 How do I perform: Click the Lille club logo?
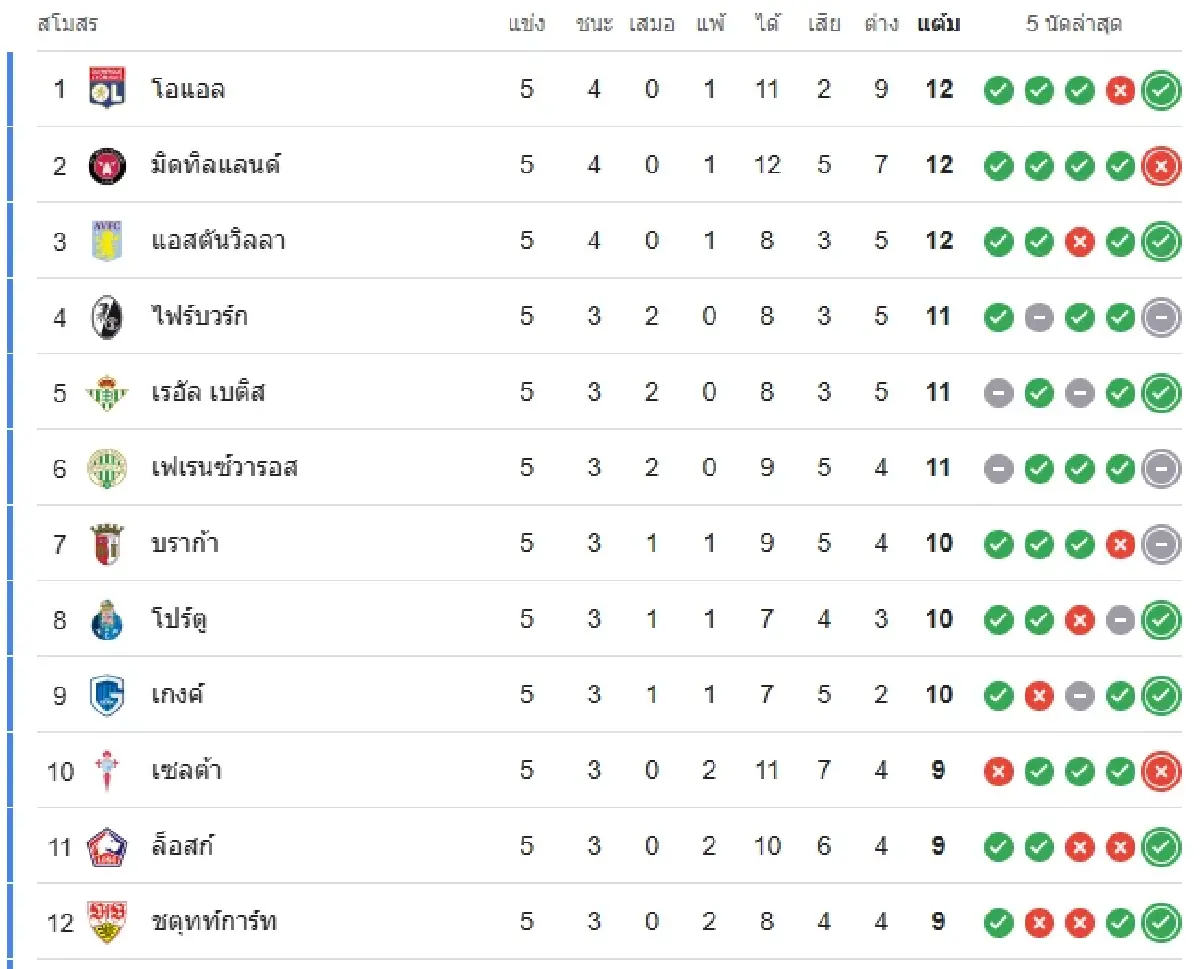tap(106, 847)
